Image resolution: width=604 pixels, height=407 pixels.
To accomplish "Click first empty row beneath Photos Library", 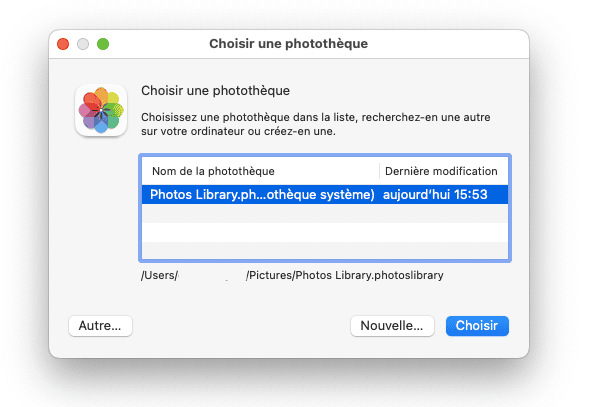I will 325,213.
